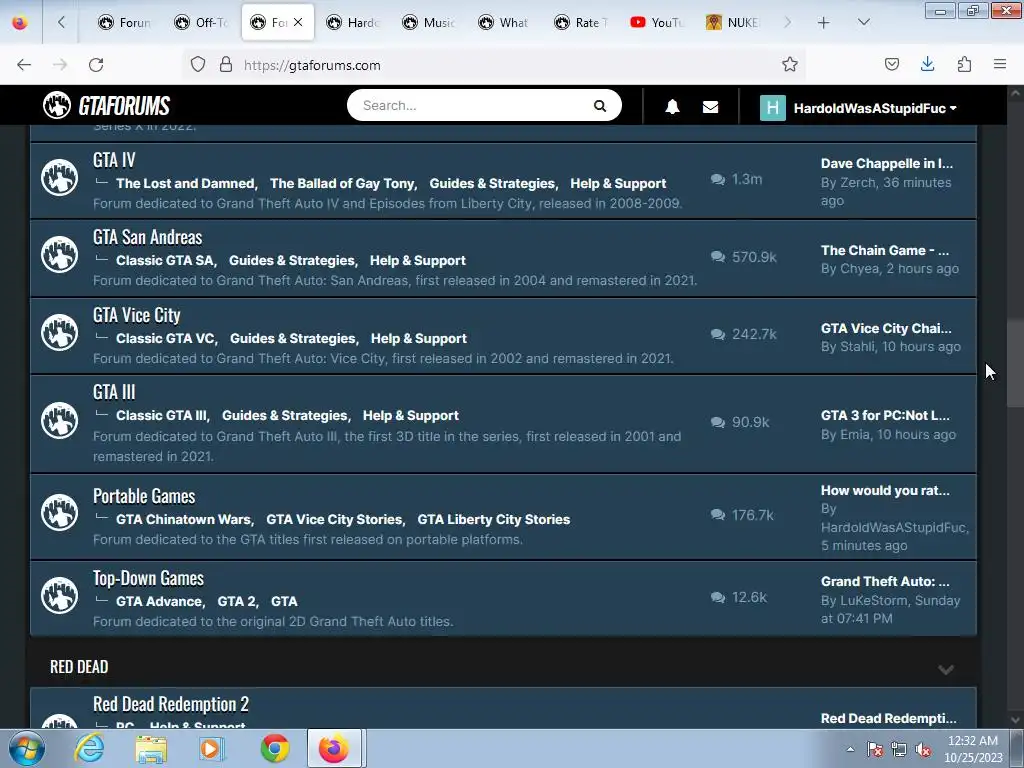Open latest topic 'The Chain Game - ...'
The width and height of the screenshot is (1024, 768).
click(x=884, y=250)
